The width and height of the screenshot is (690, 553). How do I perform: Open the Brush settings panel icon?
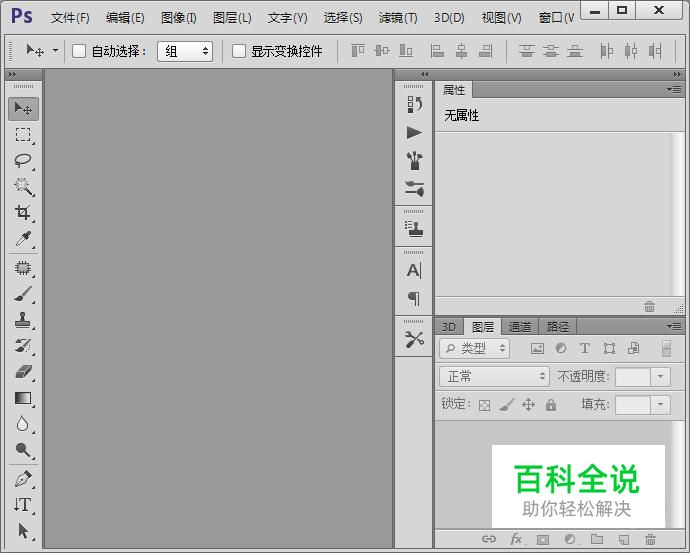click(414, 188)
